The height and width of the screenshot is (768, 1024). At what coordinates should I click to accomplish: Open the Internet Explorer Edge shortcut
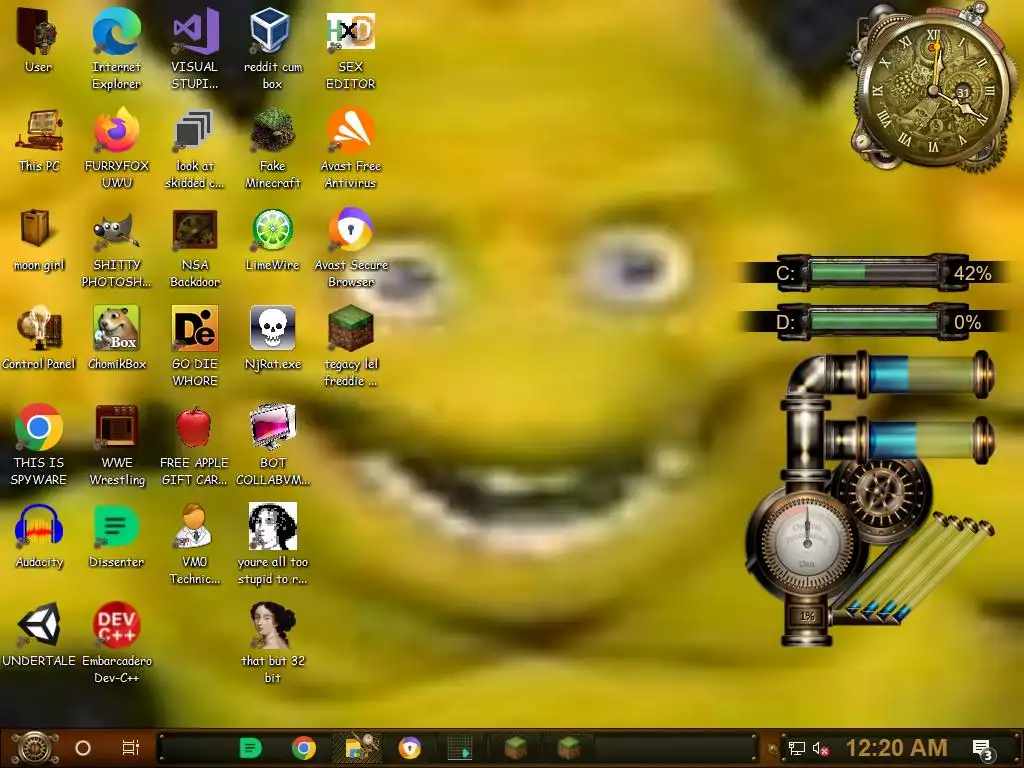click(x=116, y=31)
